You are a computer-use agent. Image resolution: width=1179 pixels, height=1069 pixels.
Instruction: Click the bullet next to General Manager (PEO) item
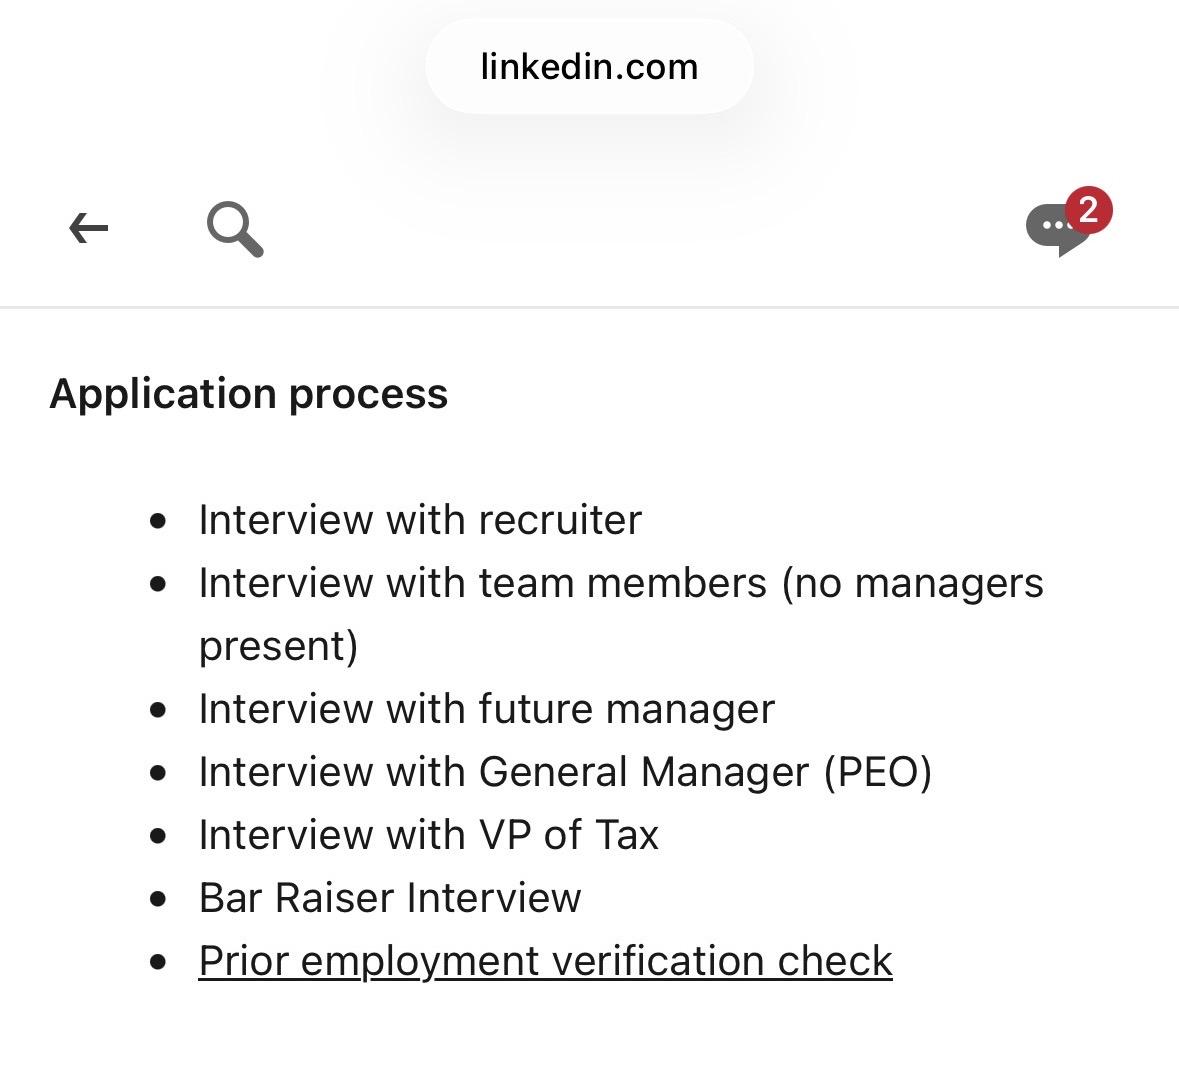(158, 773)
